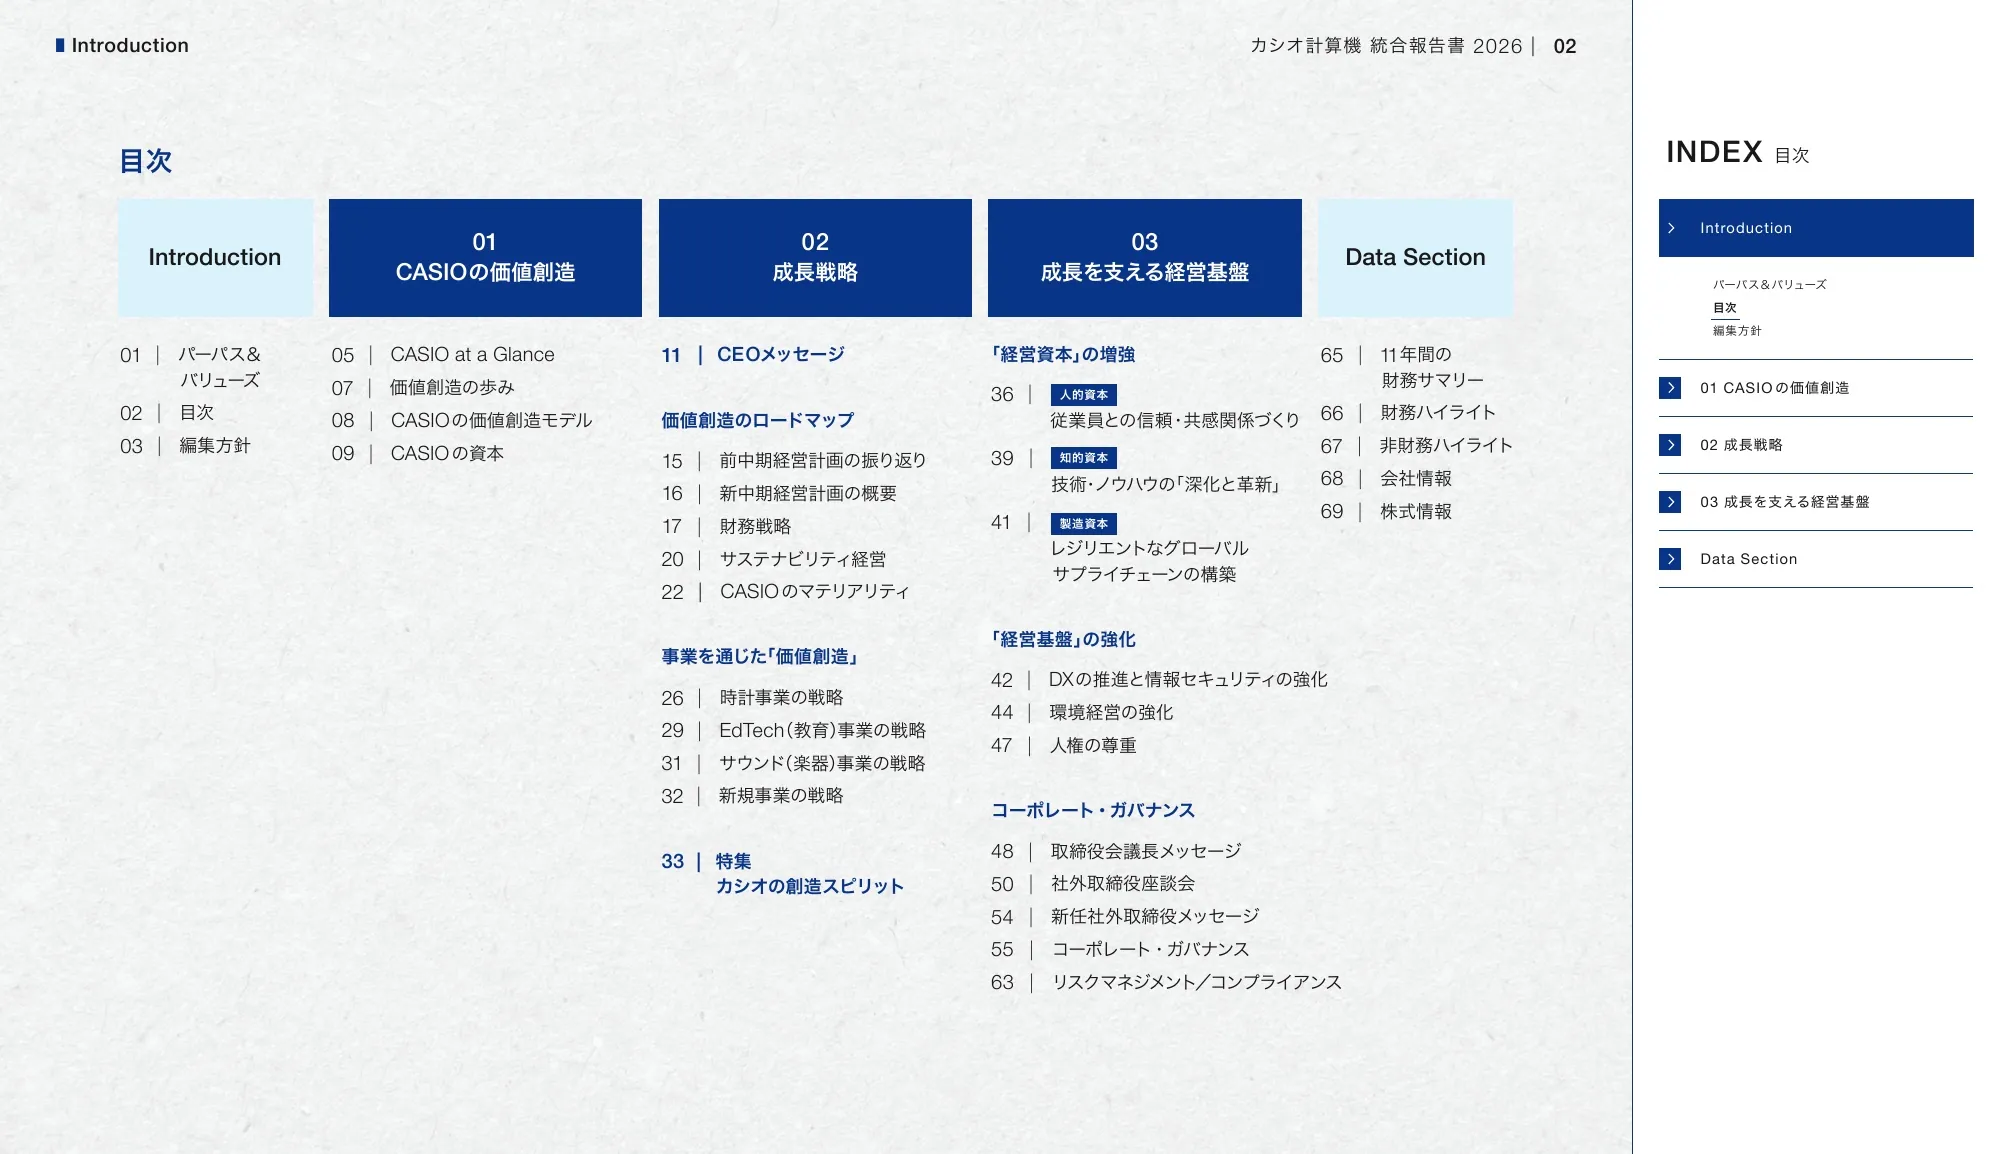Expand the 02 成長戦略 sidebar arrow
This screenshot has width=2000, height=1154.
click(x=1670, y=445)
